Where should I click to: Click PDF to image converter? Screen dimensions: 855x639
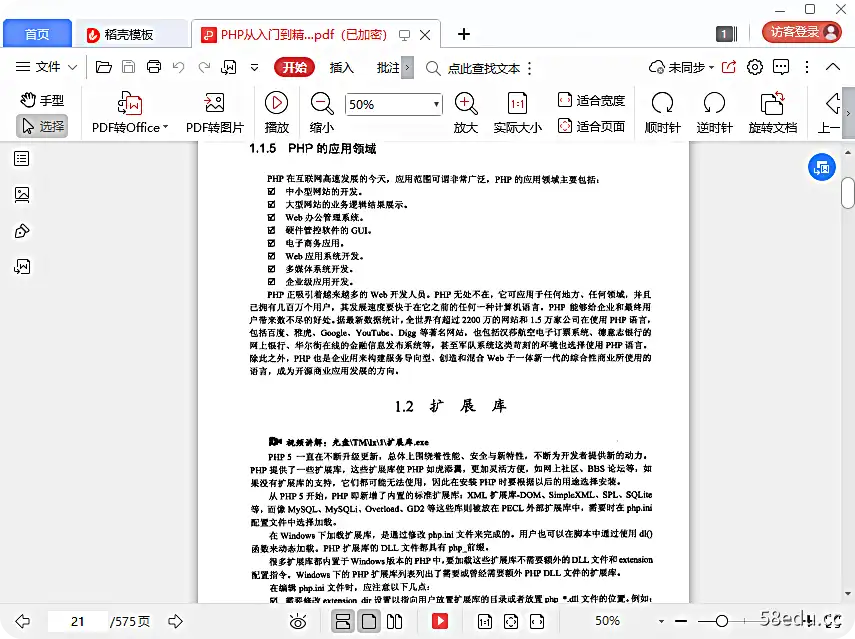pyautogui.click(x=215, y=113)
